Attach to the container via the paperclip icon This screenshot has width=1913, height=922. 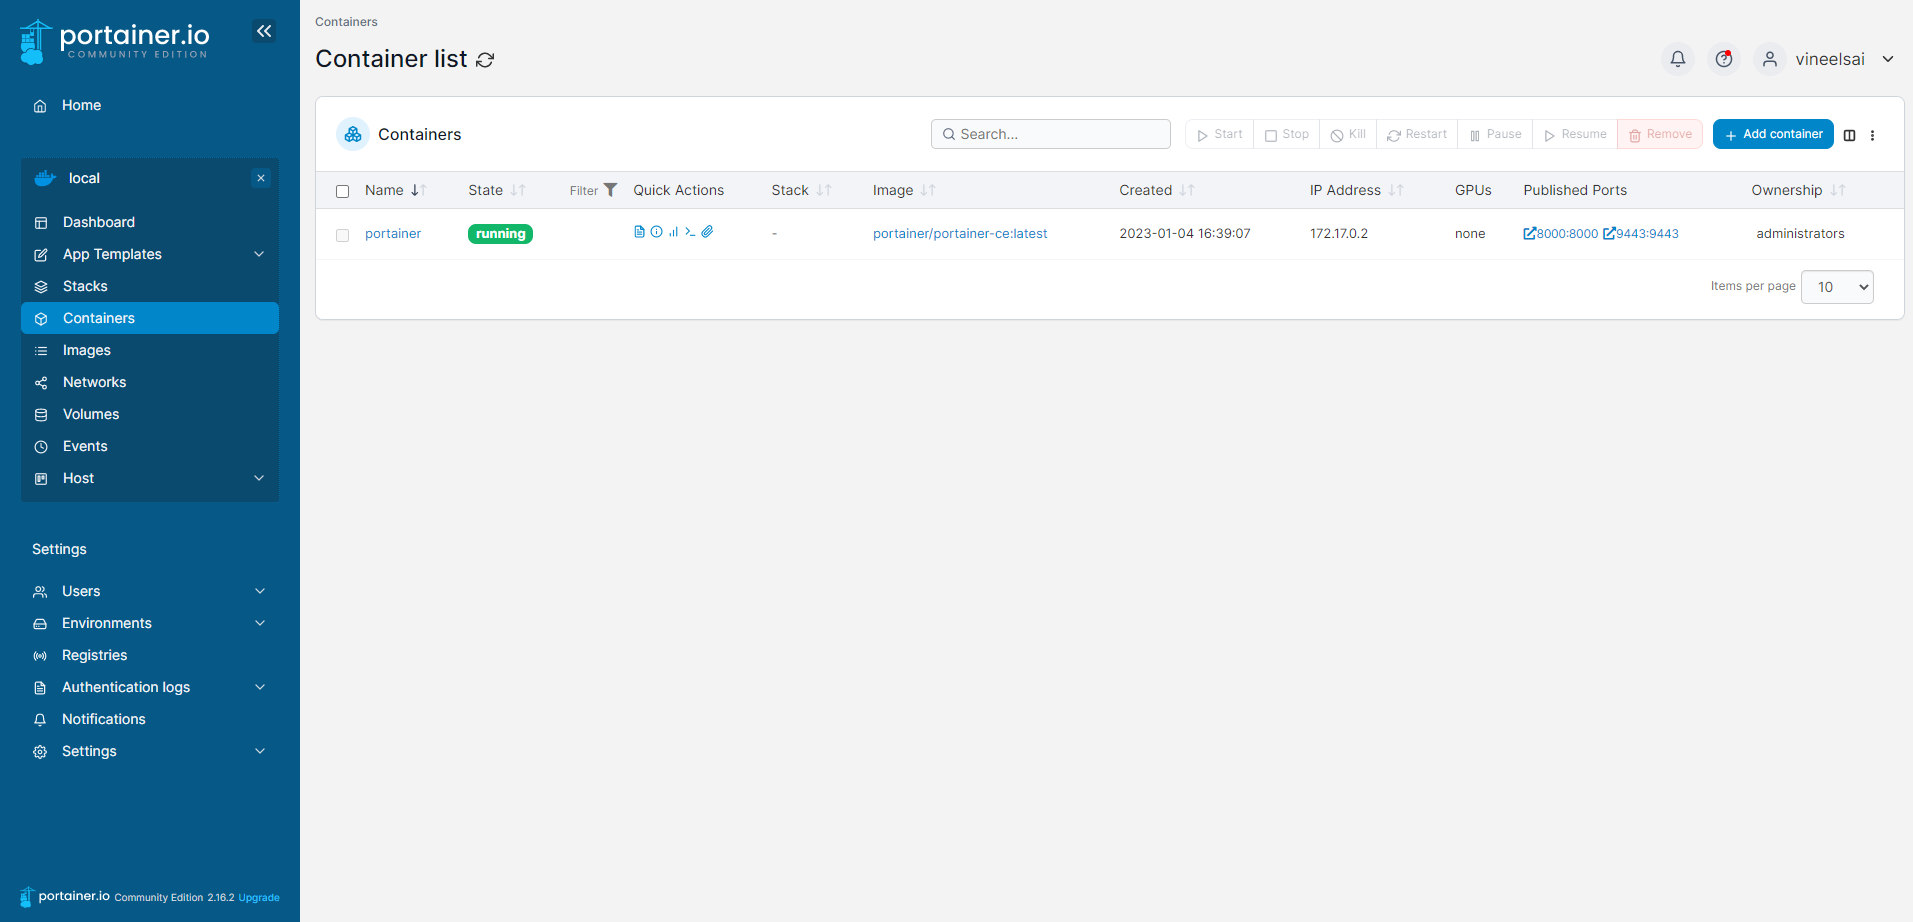(708, 231)
